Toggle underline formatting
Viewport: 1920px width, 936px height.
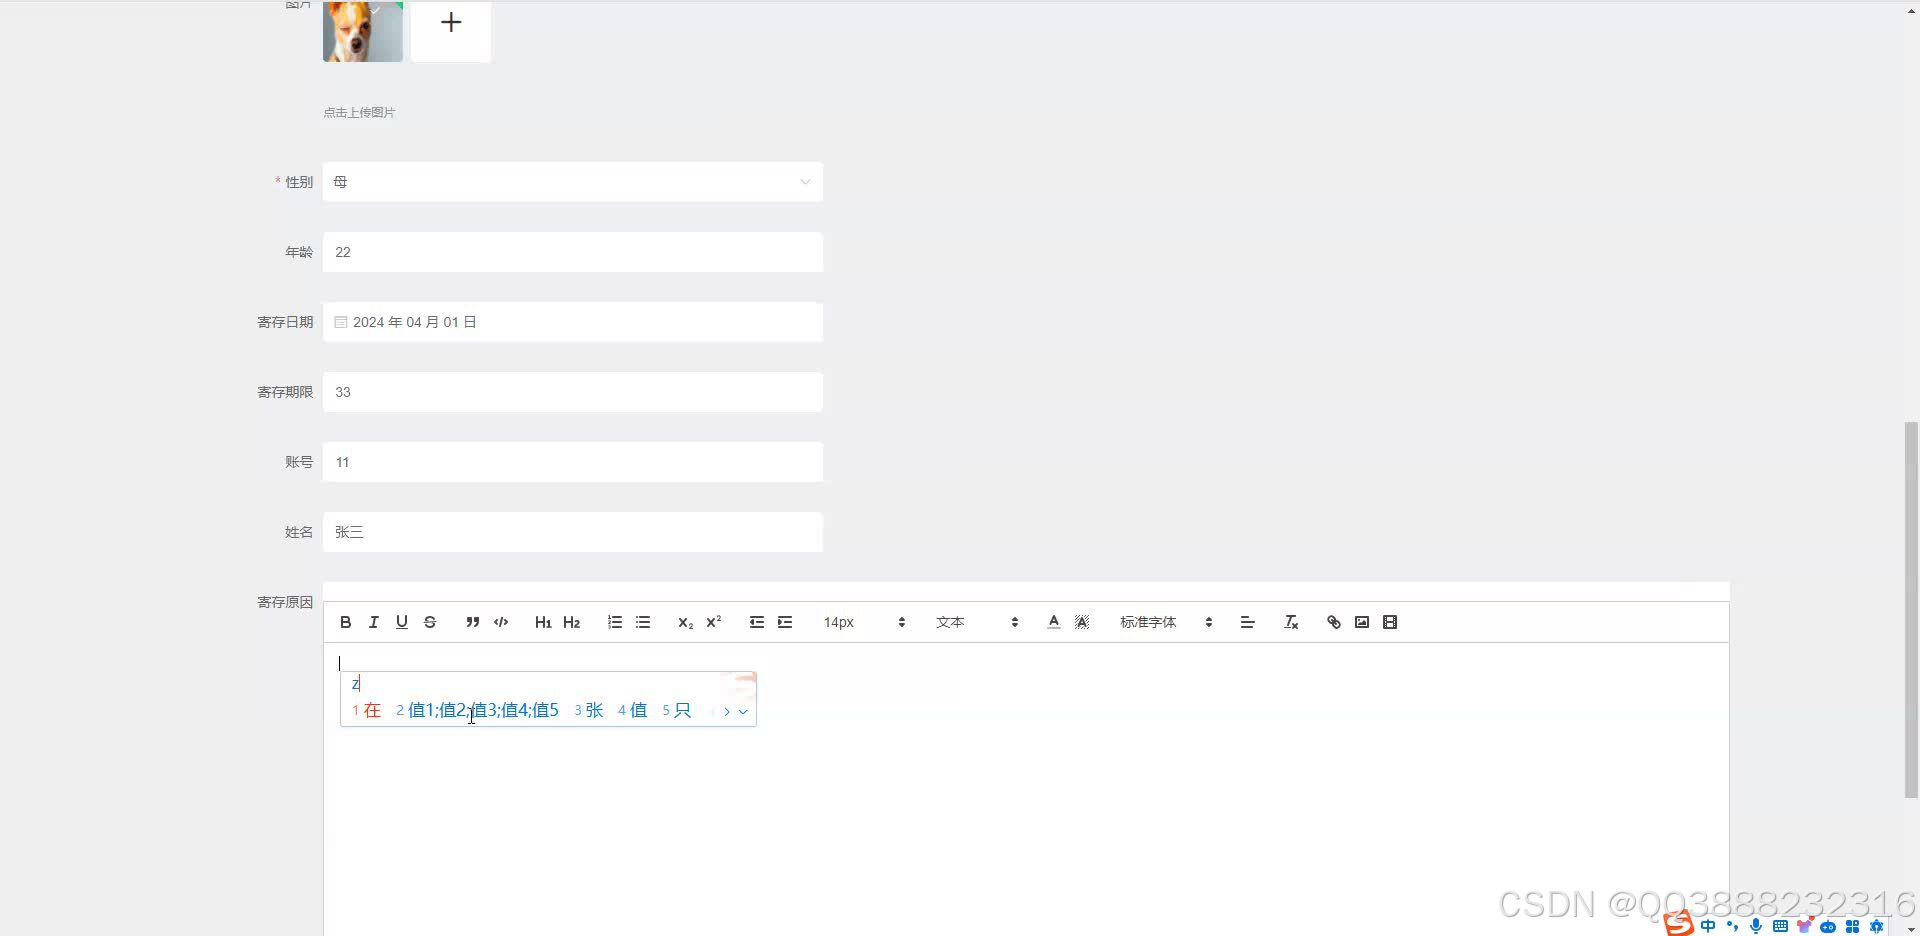click(401, 621)
